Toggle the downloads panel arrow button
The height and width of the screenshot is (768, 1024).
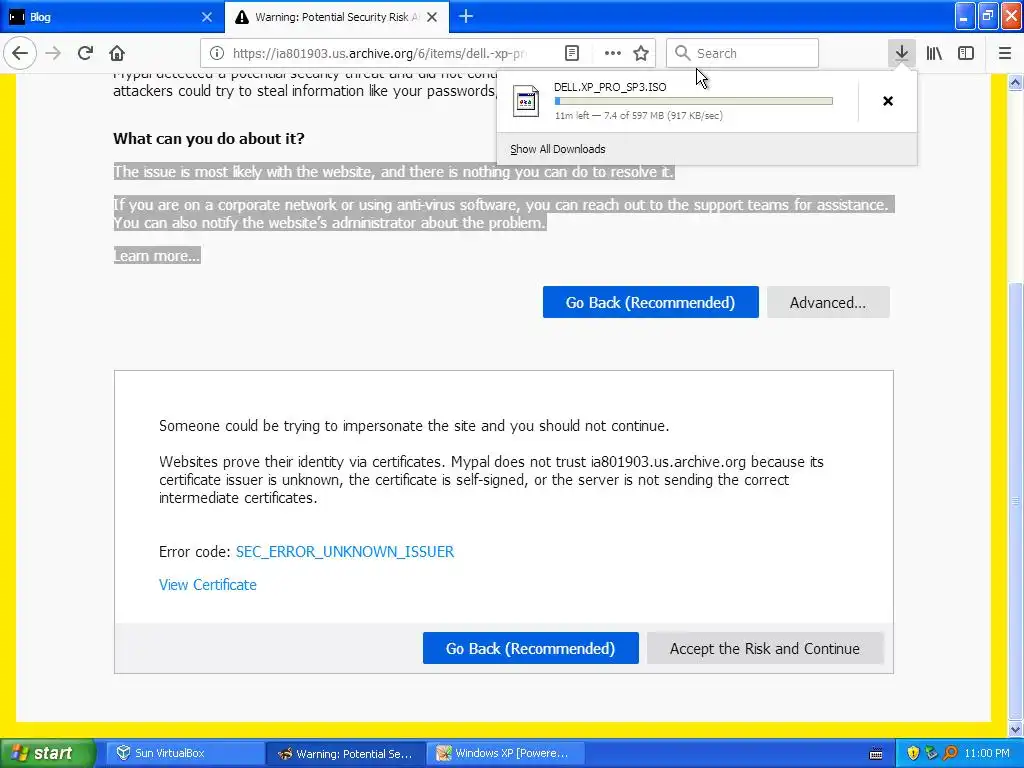(902, 53)
